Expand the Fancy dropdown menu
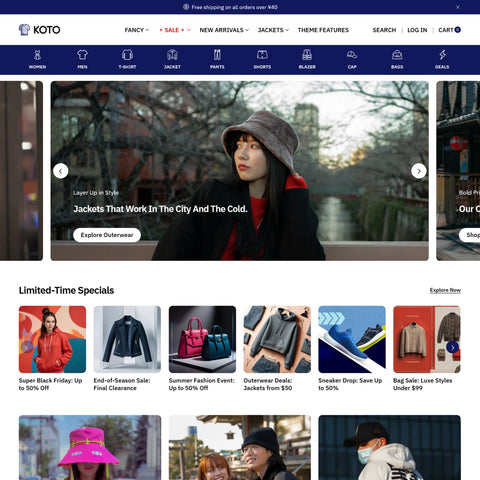480x480 pixels. click(137, 30)
